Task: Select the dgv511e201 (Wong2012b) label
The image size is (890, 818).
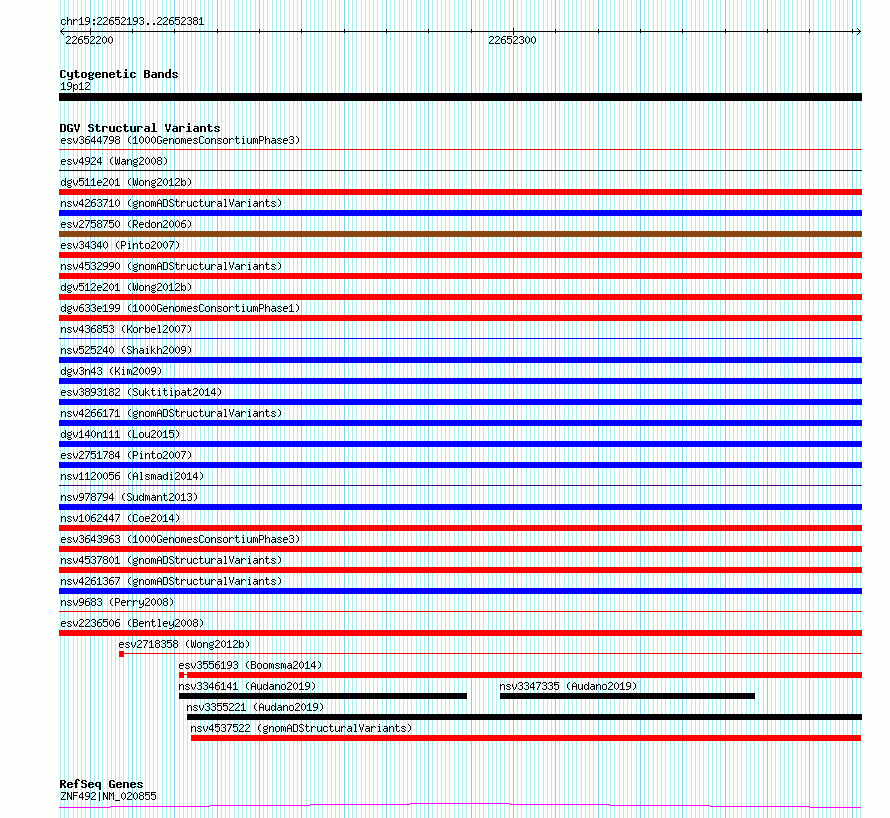Action: 126,182
